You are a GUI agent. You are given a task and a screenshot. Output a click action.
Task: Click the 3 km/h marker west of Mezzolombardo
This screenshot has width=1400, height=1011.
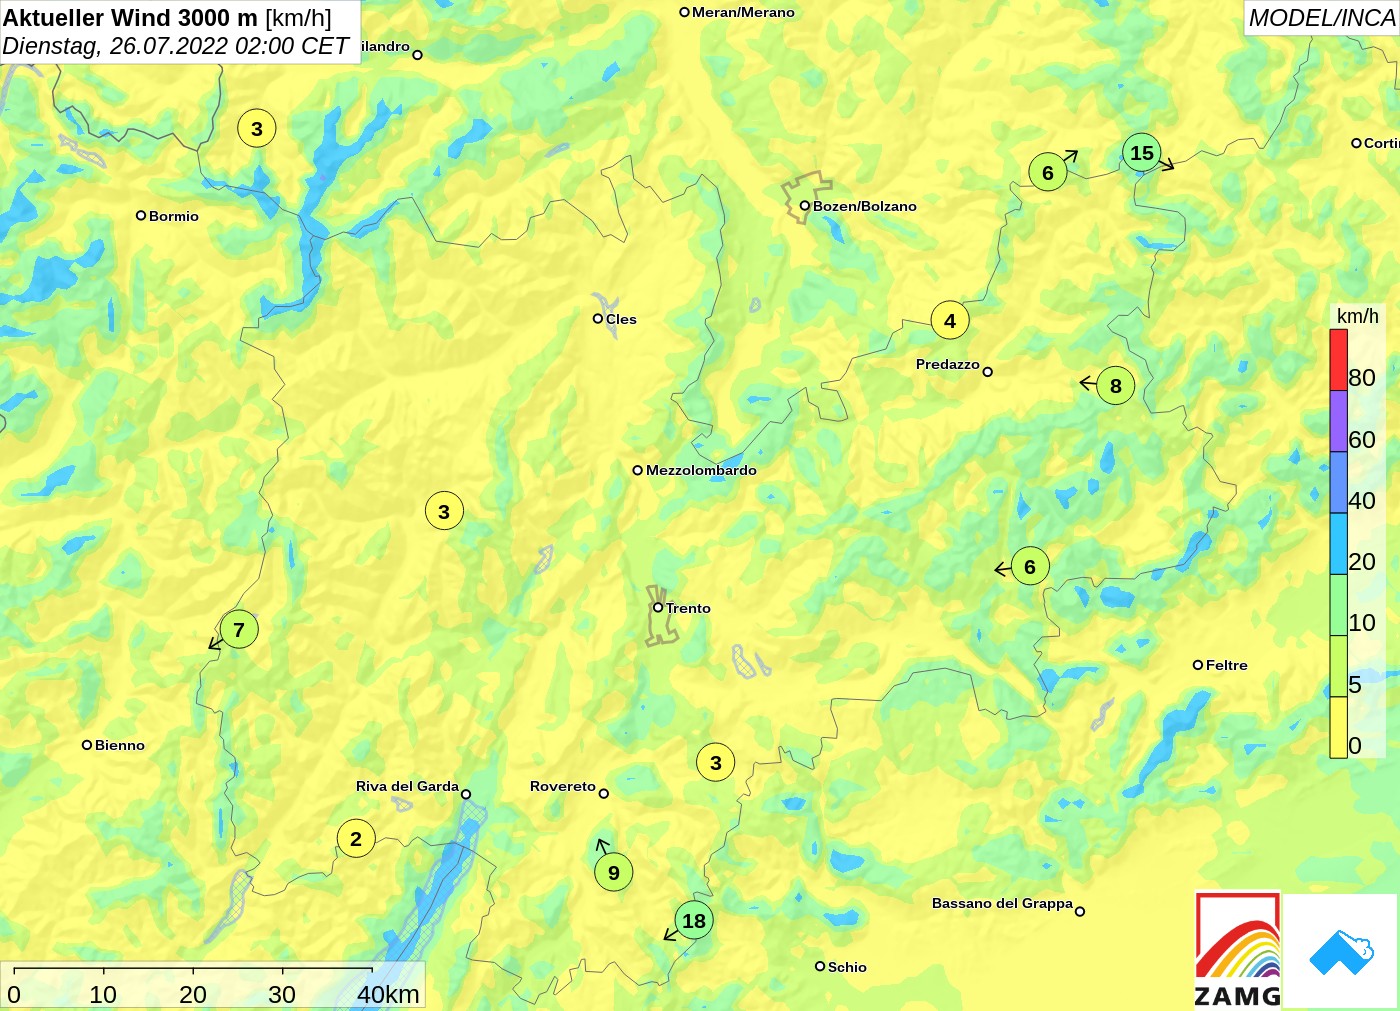[x=444, y=512]
